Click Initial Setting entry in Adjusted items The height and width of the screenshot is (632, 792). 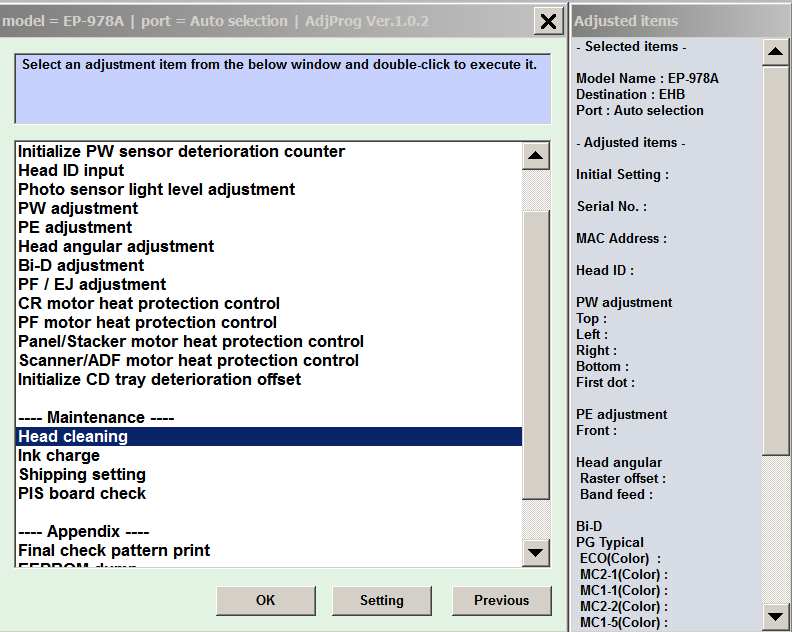622,175
